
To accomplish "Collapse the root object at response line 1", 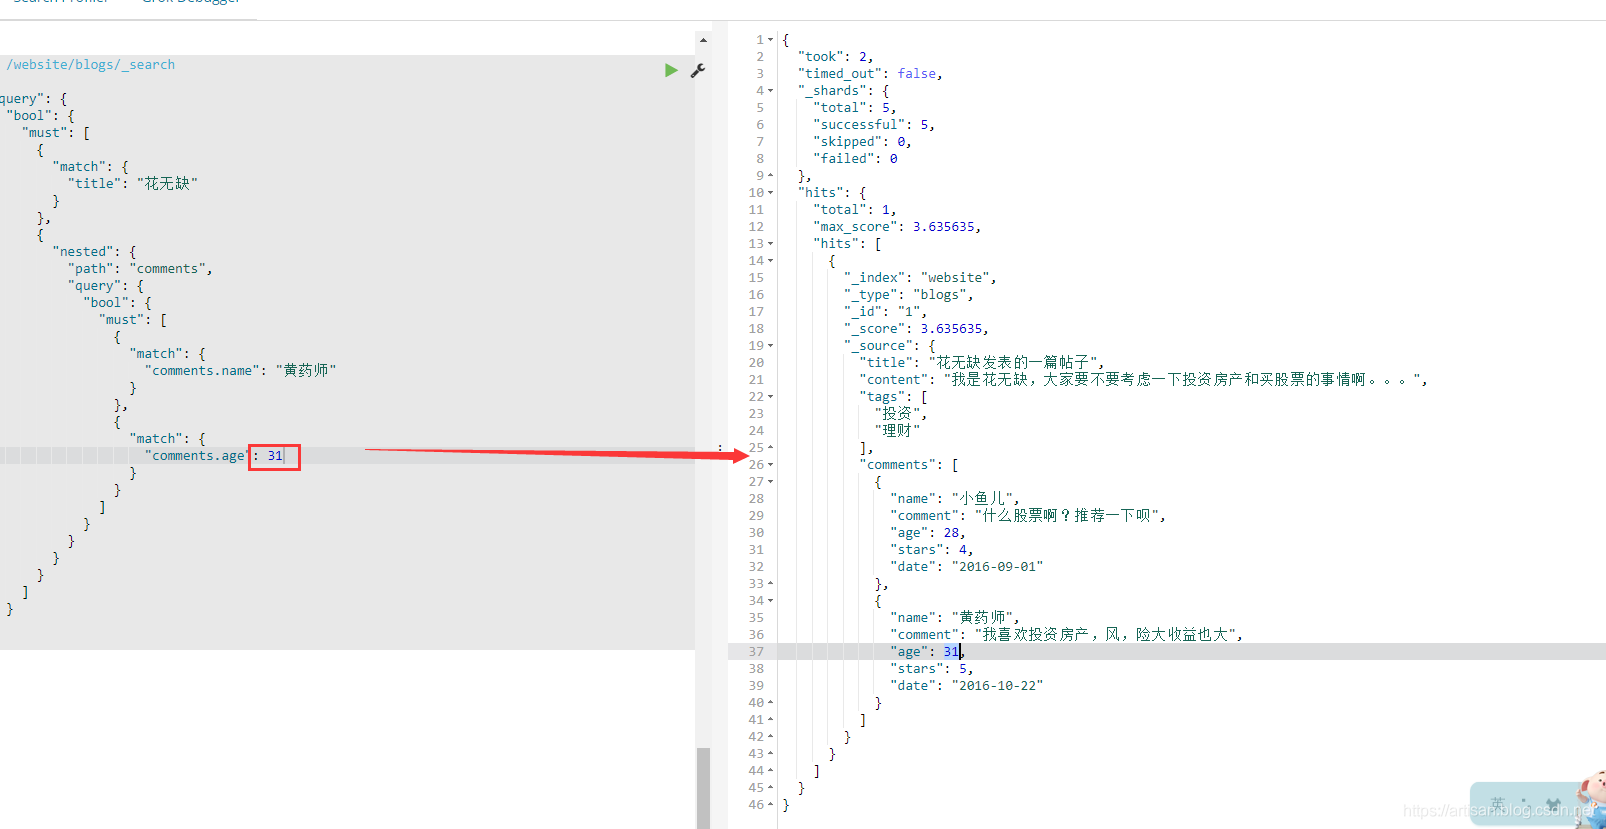I will pos(770,40).
